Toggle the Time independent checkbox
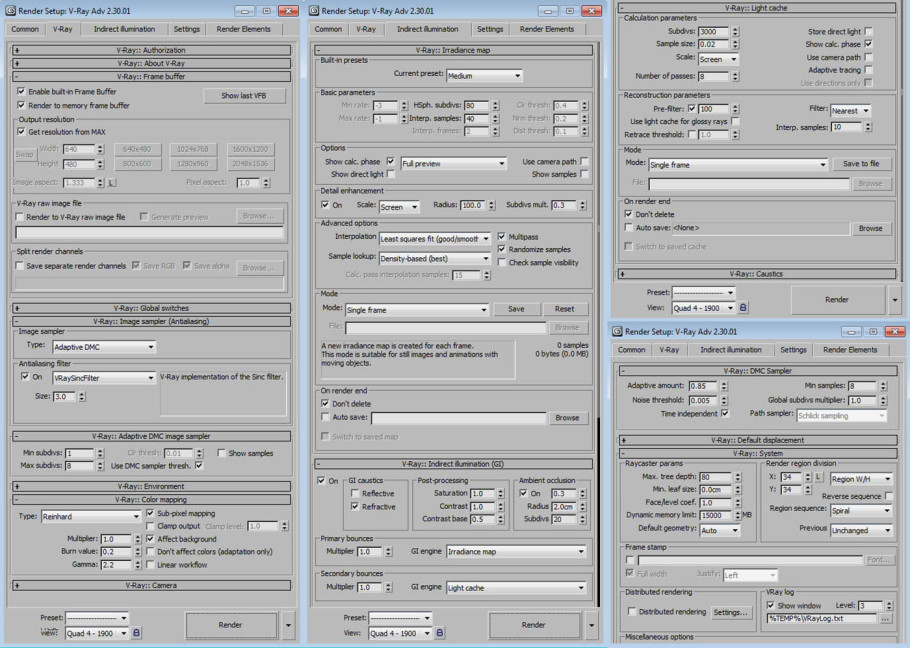Image resolution: width=910 pixels, height=648 pixels. (725, 414)
